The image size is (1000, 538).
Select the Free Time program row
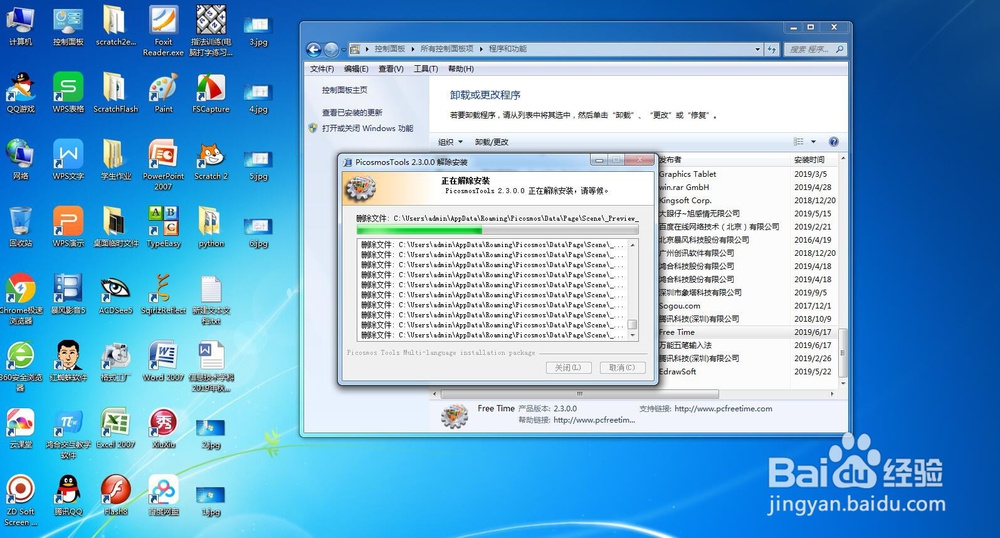(x=748, y=332)
